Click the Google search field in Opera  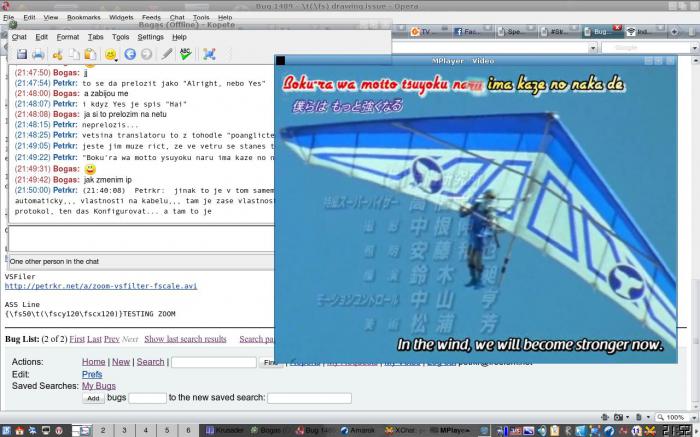(646, 48)
